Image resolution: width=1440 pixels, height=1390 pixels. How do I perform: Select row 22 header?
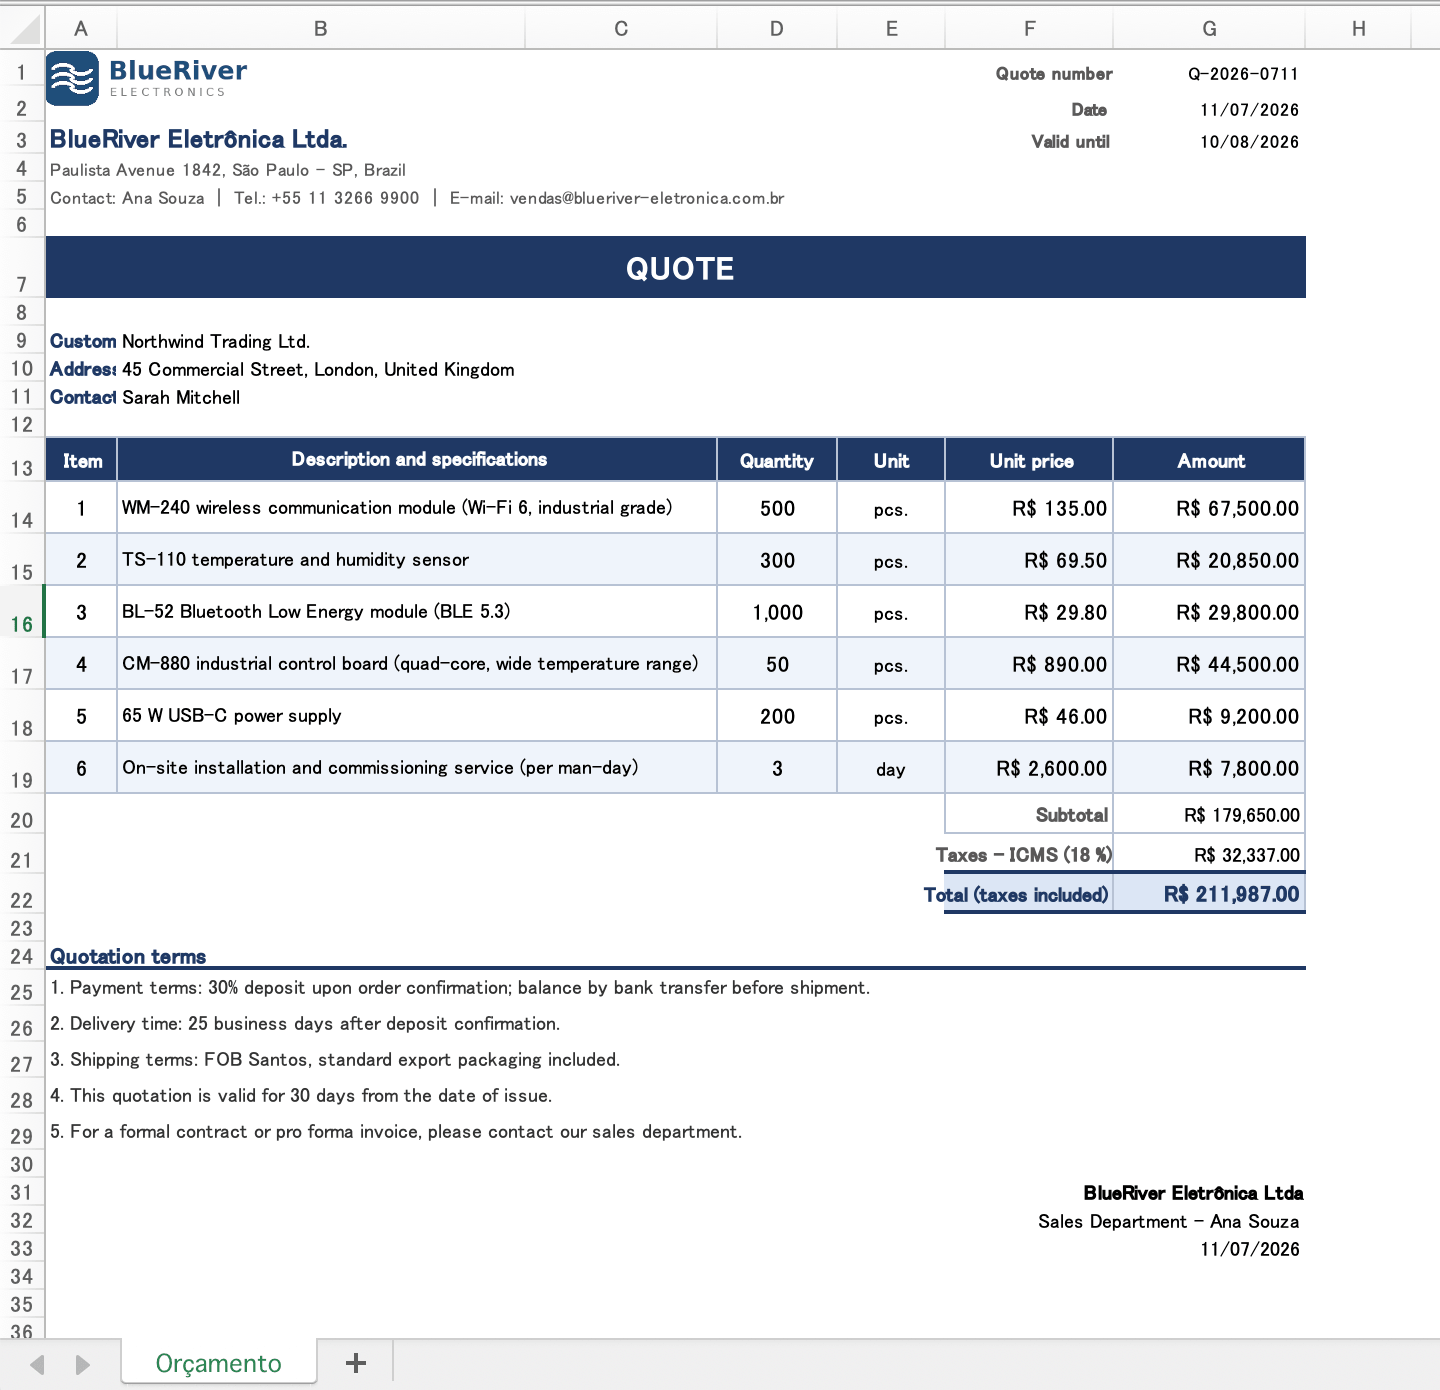22,893
